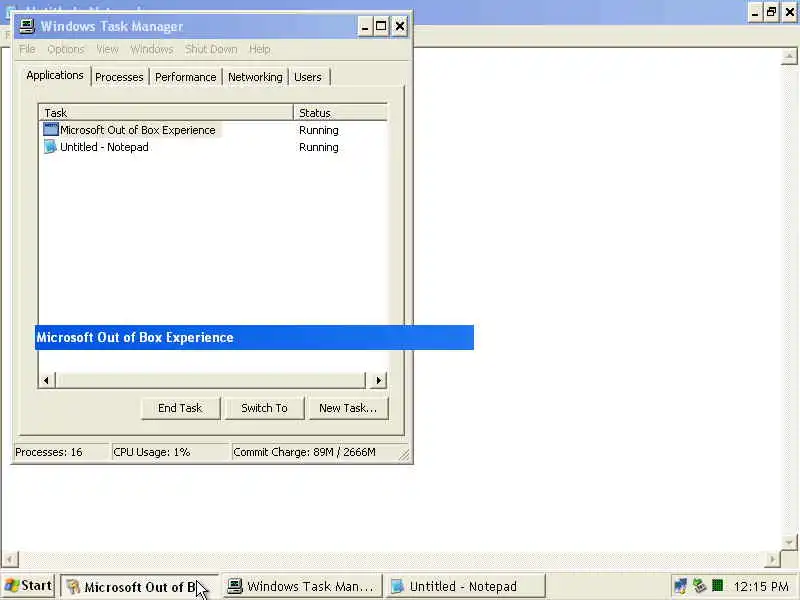Viewport: 800px width, 600px height.
Task: Open the View menu in Task Manager
Action: 107,49
